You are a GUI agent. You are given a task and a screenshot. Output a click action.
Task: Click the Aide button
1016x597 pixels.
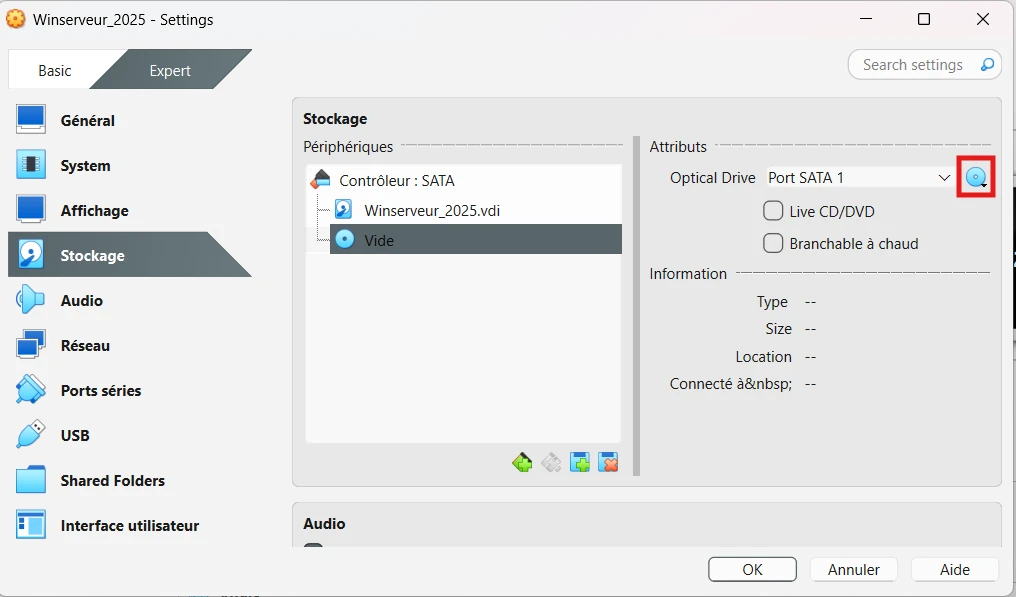[955, 570]
